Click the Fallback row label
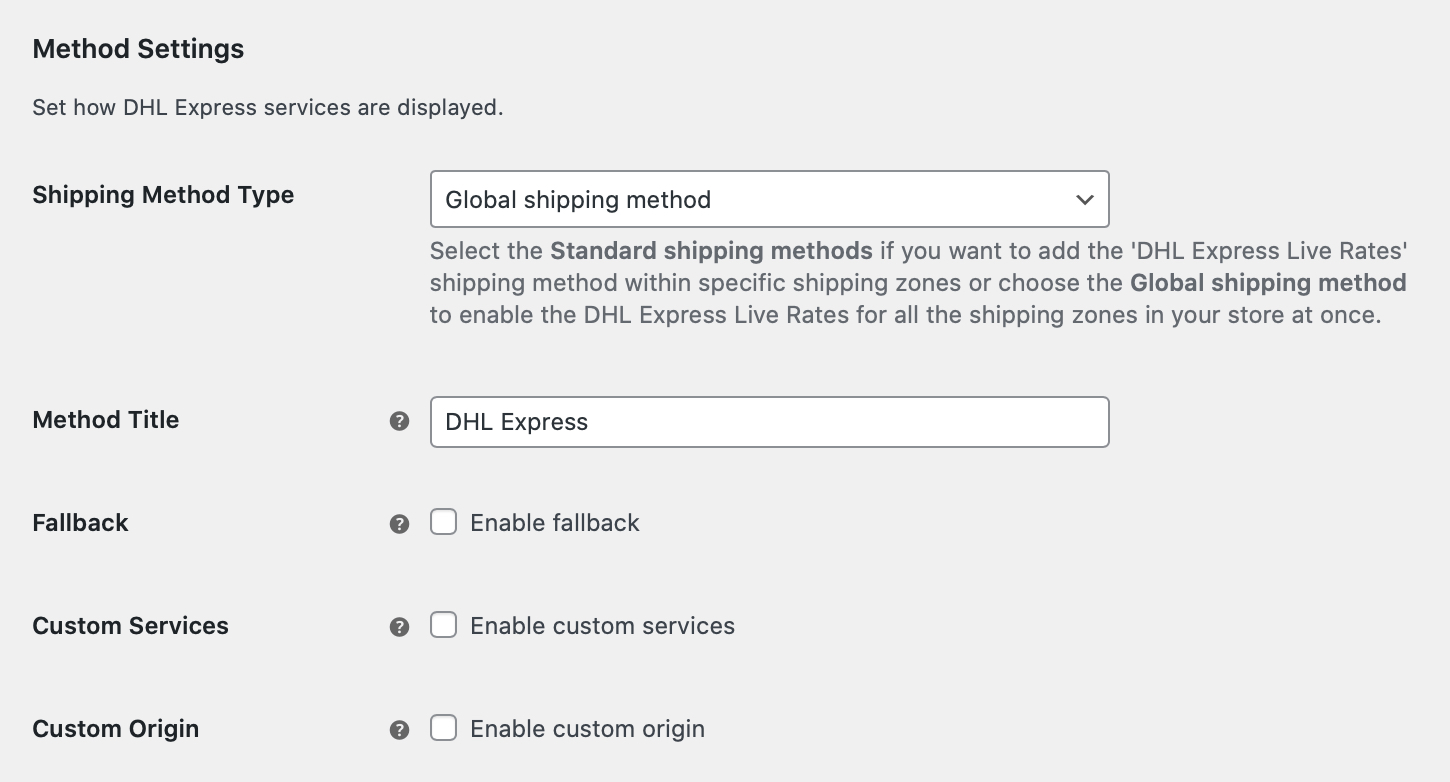 (80, 522)
